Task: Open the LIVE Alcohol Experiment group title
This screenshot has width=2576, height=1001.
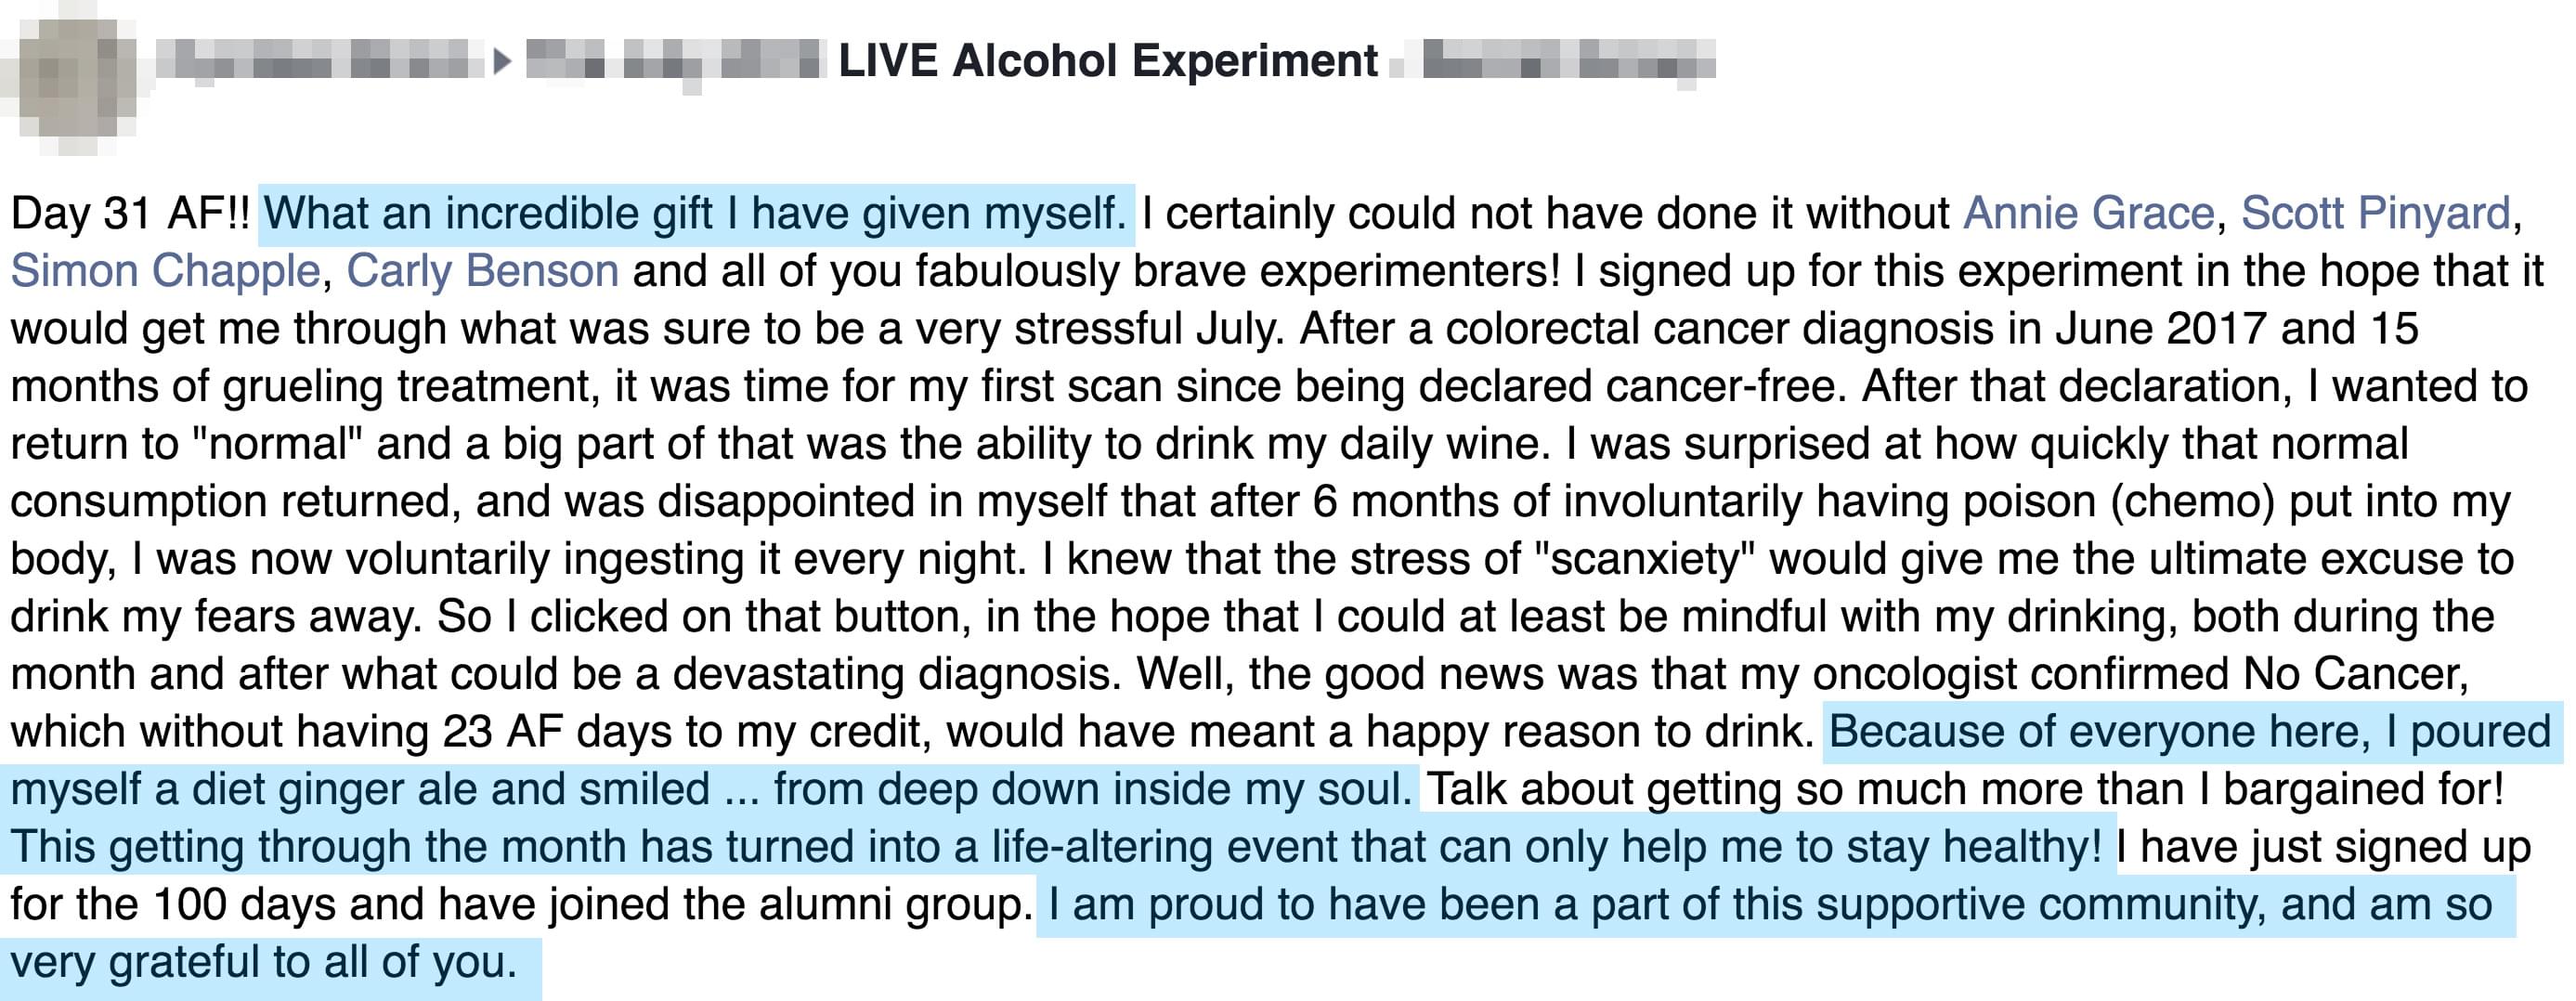Action: (x=1108, y=62)
